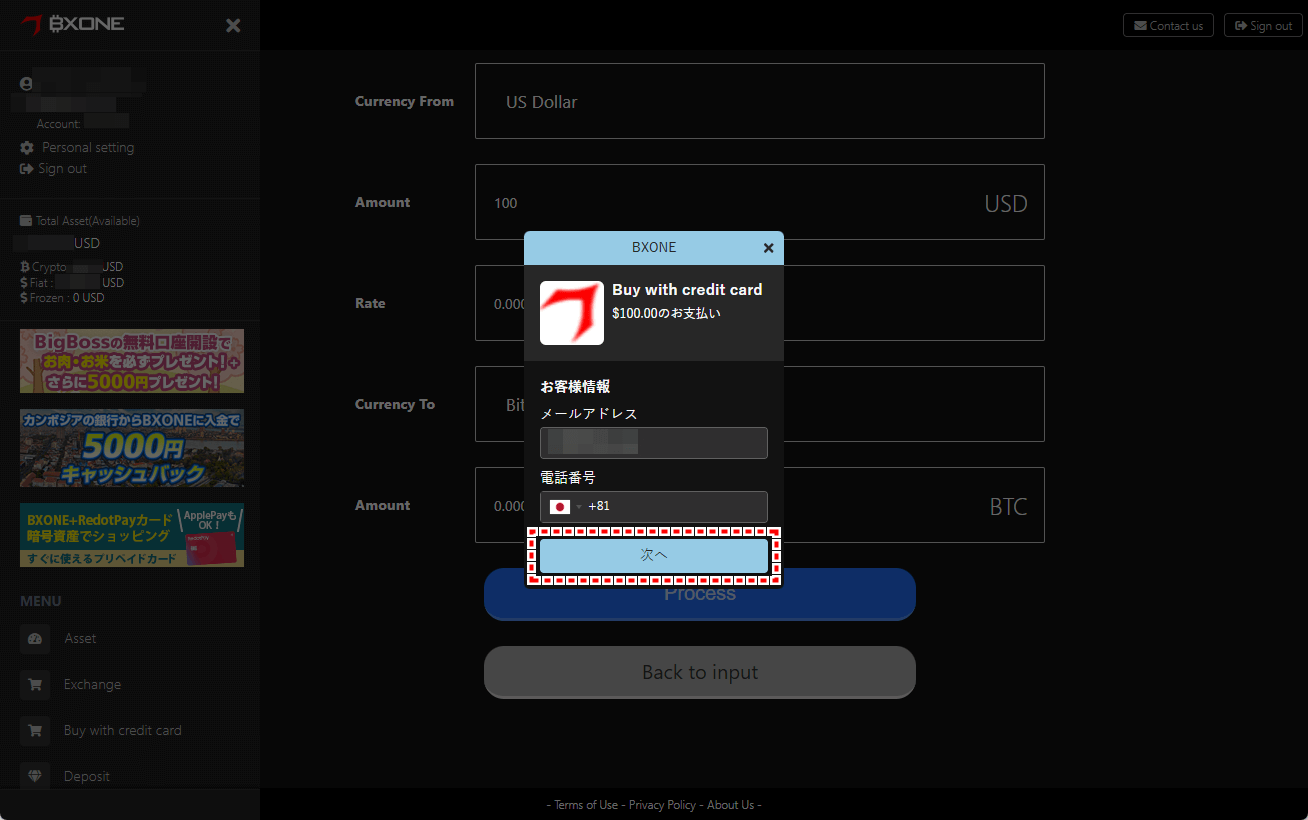Click the Currency From label

coord(404,101)
